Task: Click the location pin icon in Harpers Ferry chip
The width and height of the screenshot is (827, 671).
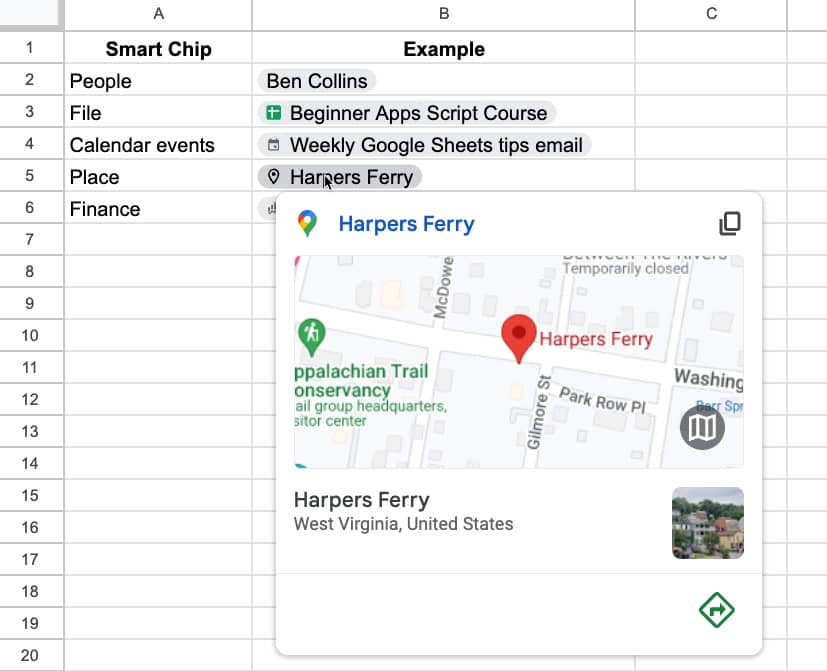Action: point(273,177)
